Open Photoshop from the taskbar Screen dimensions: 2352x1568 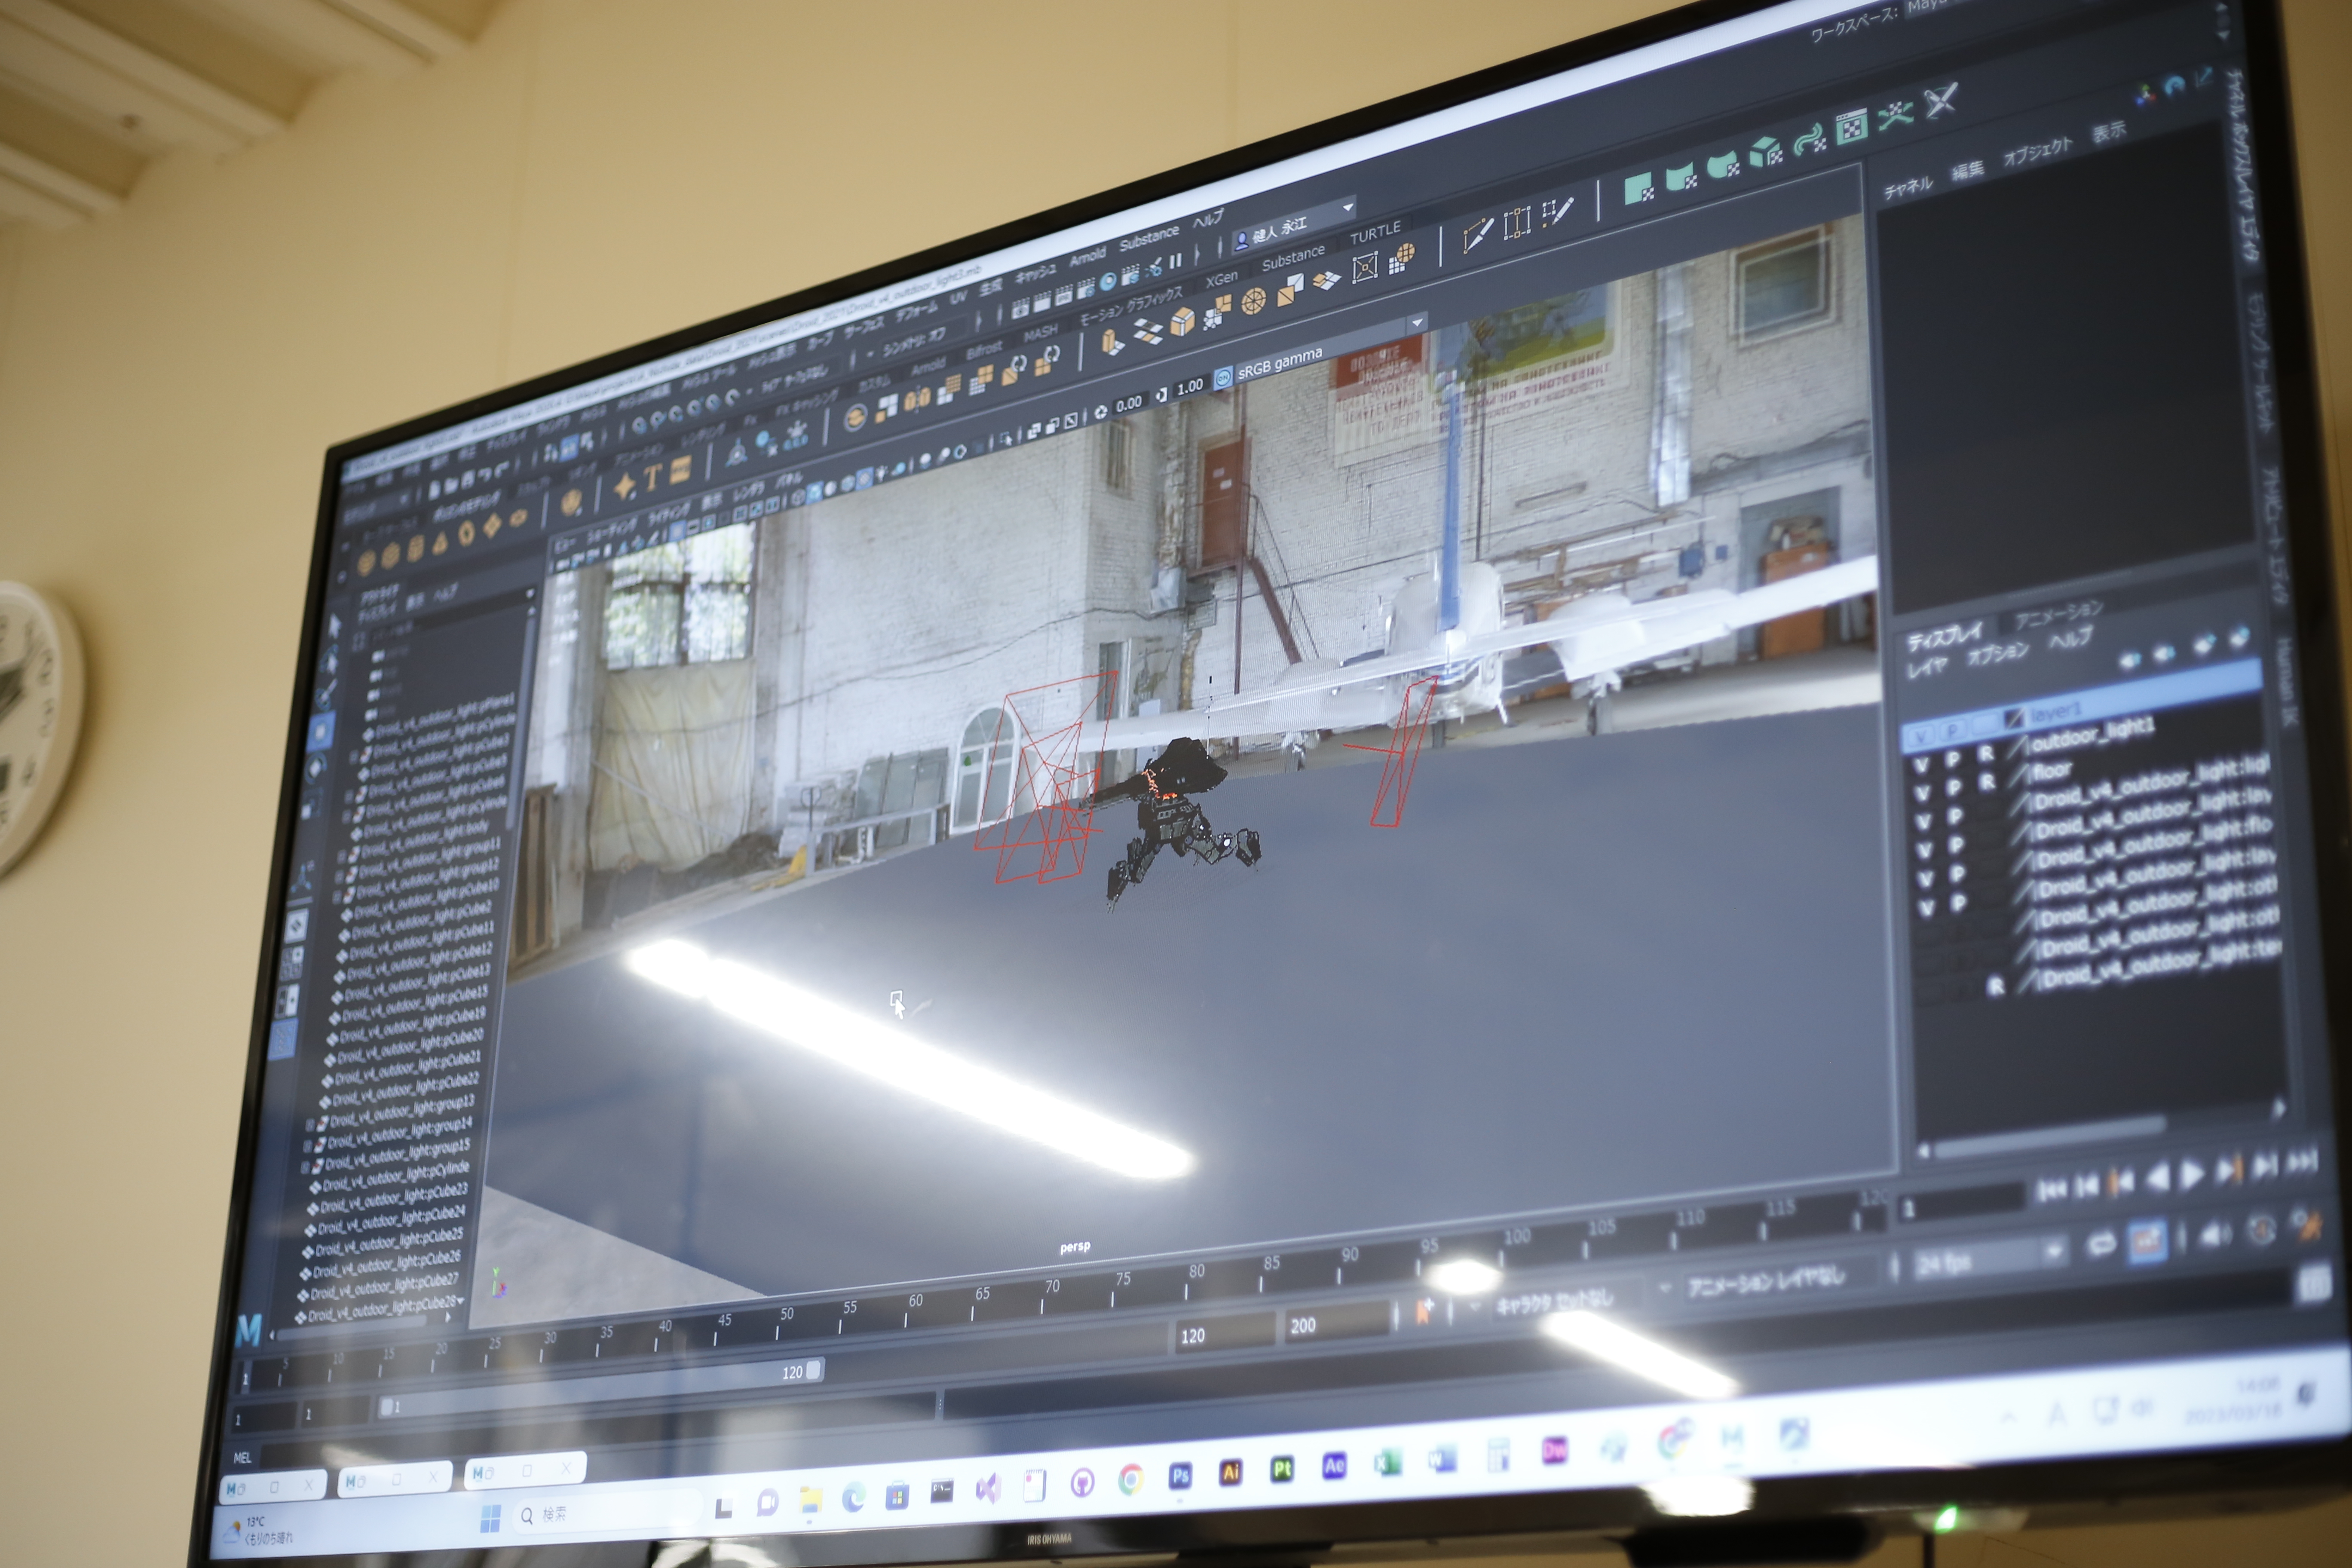point(1180,1476)
